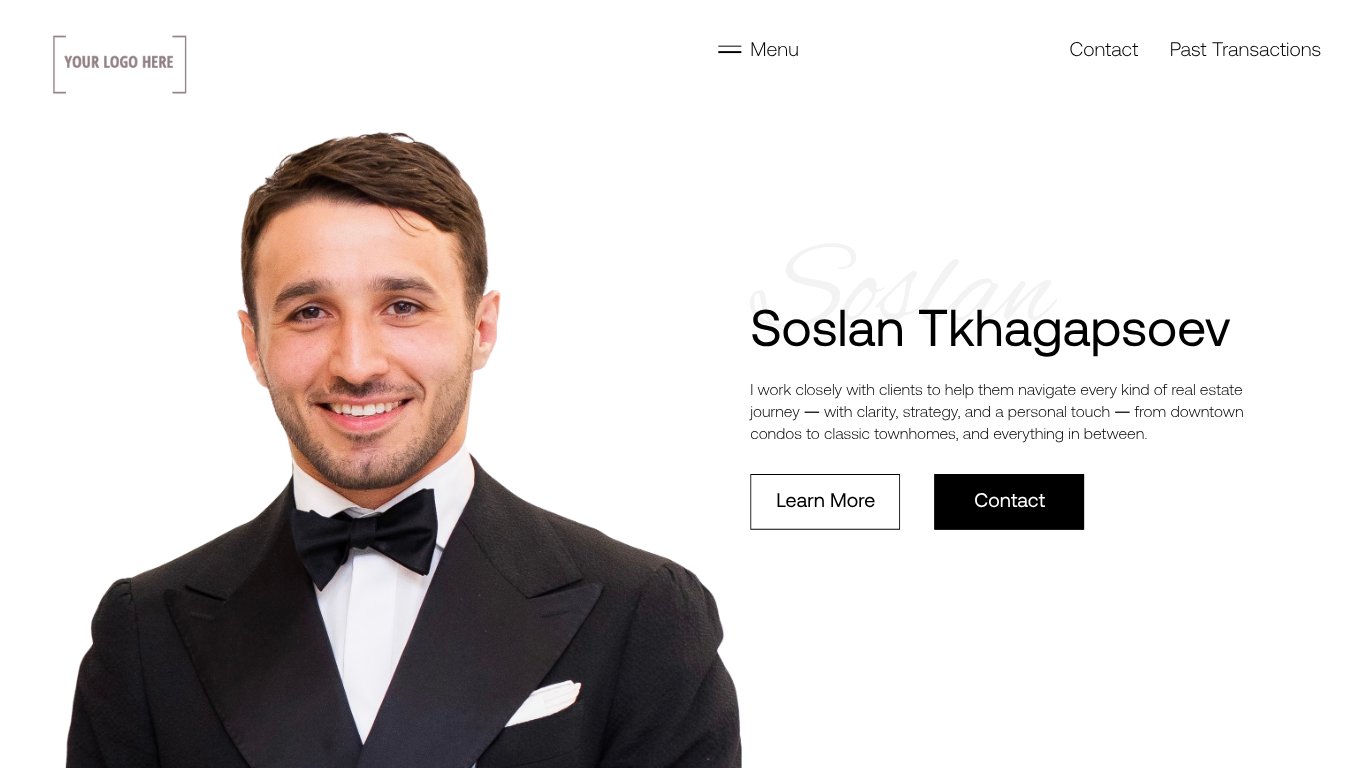Click the right bracket of the logo
This screenshot has width=1366, height=768.
[180, 64]
